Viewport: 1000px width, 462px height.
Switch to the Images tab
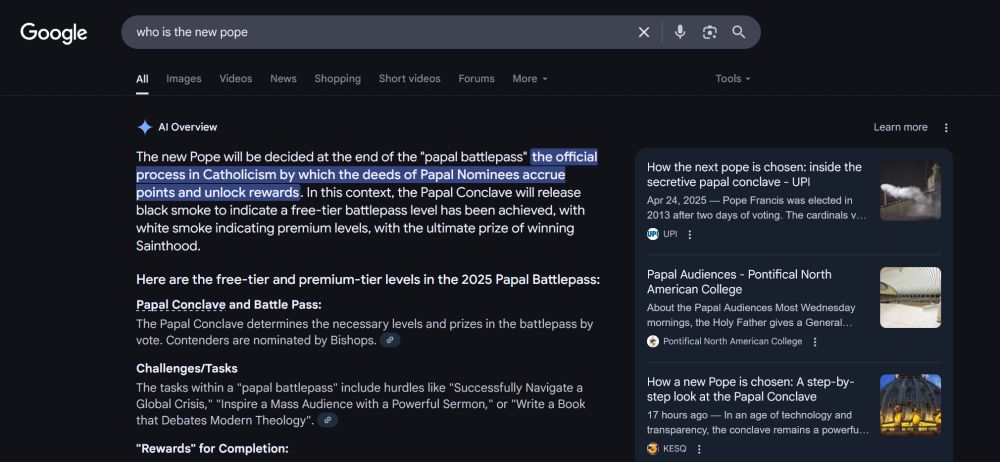[184, 78]
